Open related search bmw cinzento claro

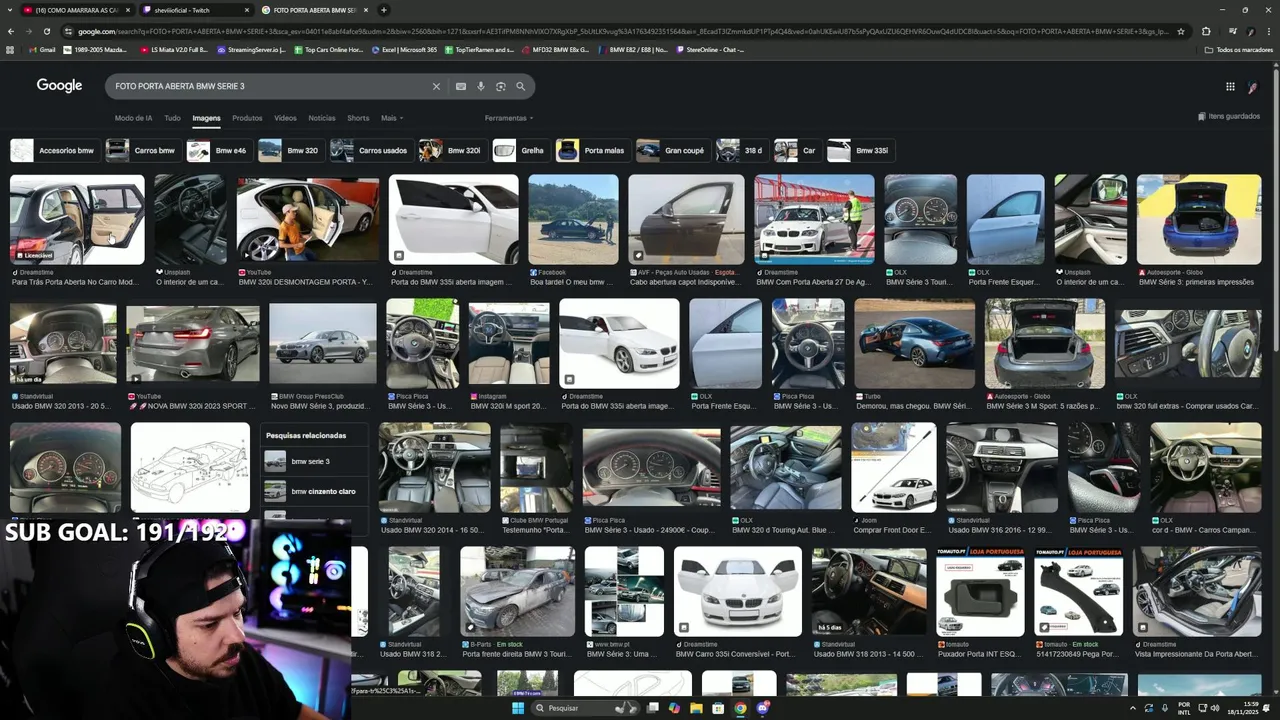(x=314, y=491)
